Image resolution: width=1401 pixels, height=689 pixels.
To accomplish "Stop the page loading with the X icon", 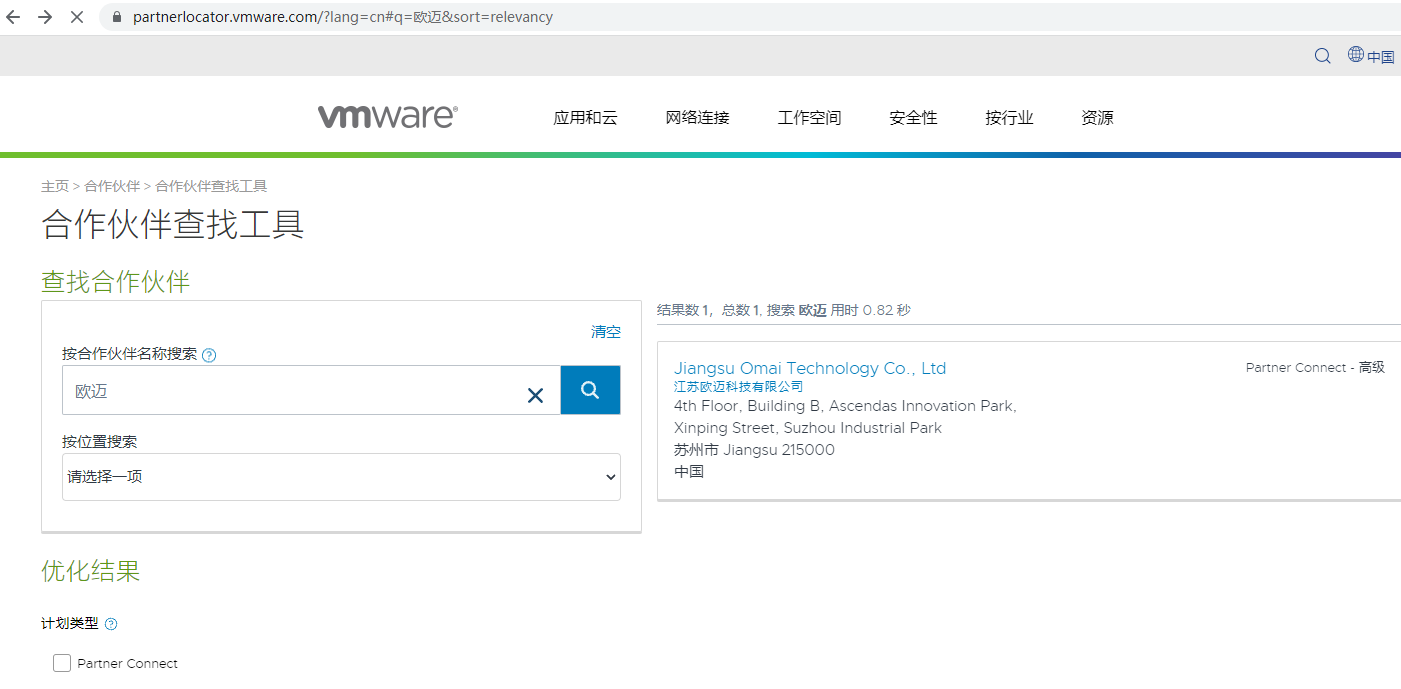I will coord(77,17).
